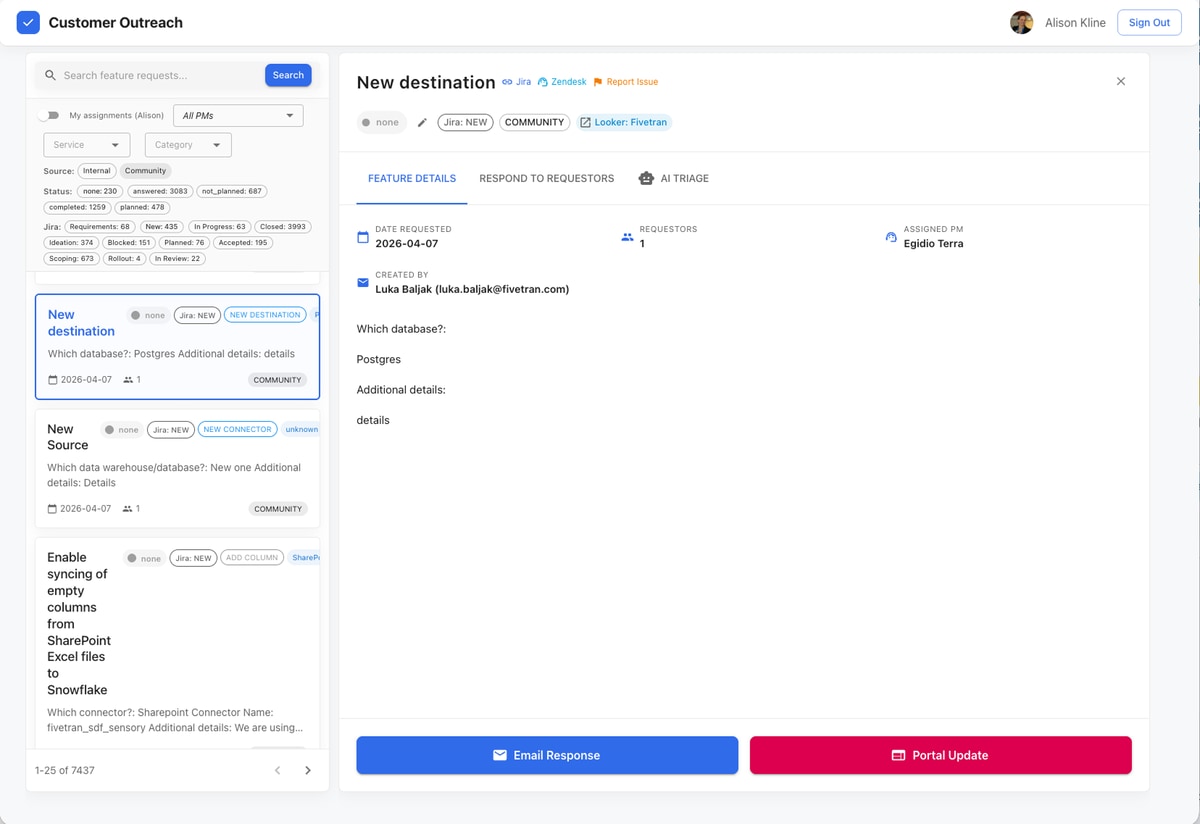Viewport: 1200px width, 824px height.
Task: Open the All PMs dropdown
Action: coord(238,116)
